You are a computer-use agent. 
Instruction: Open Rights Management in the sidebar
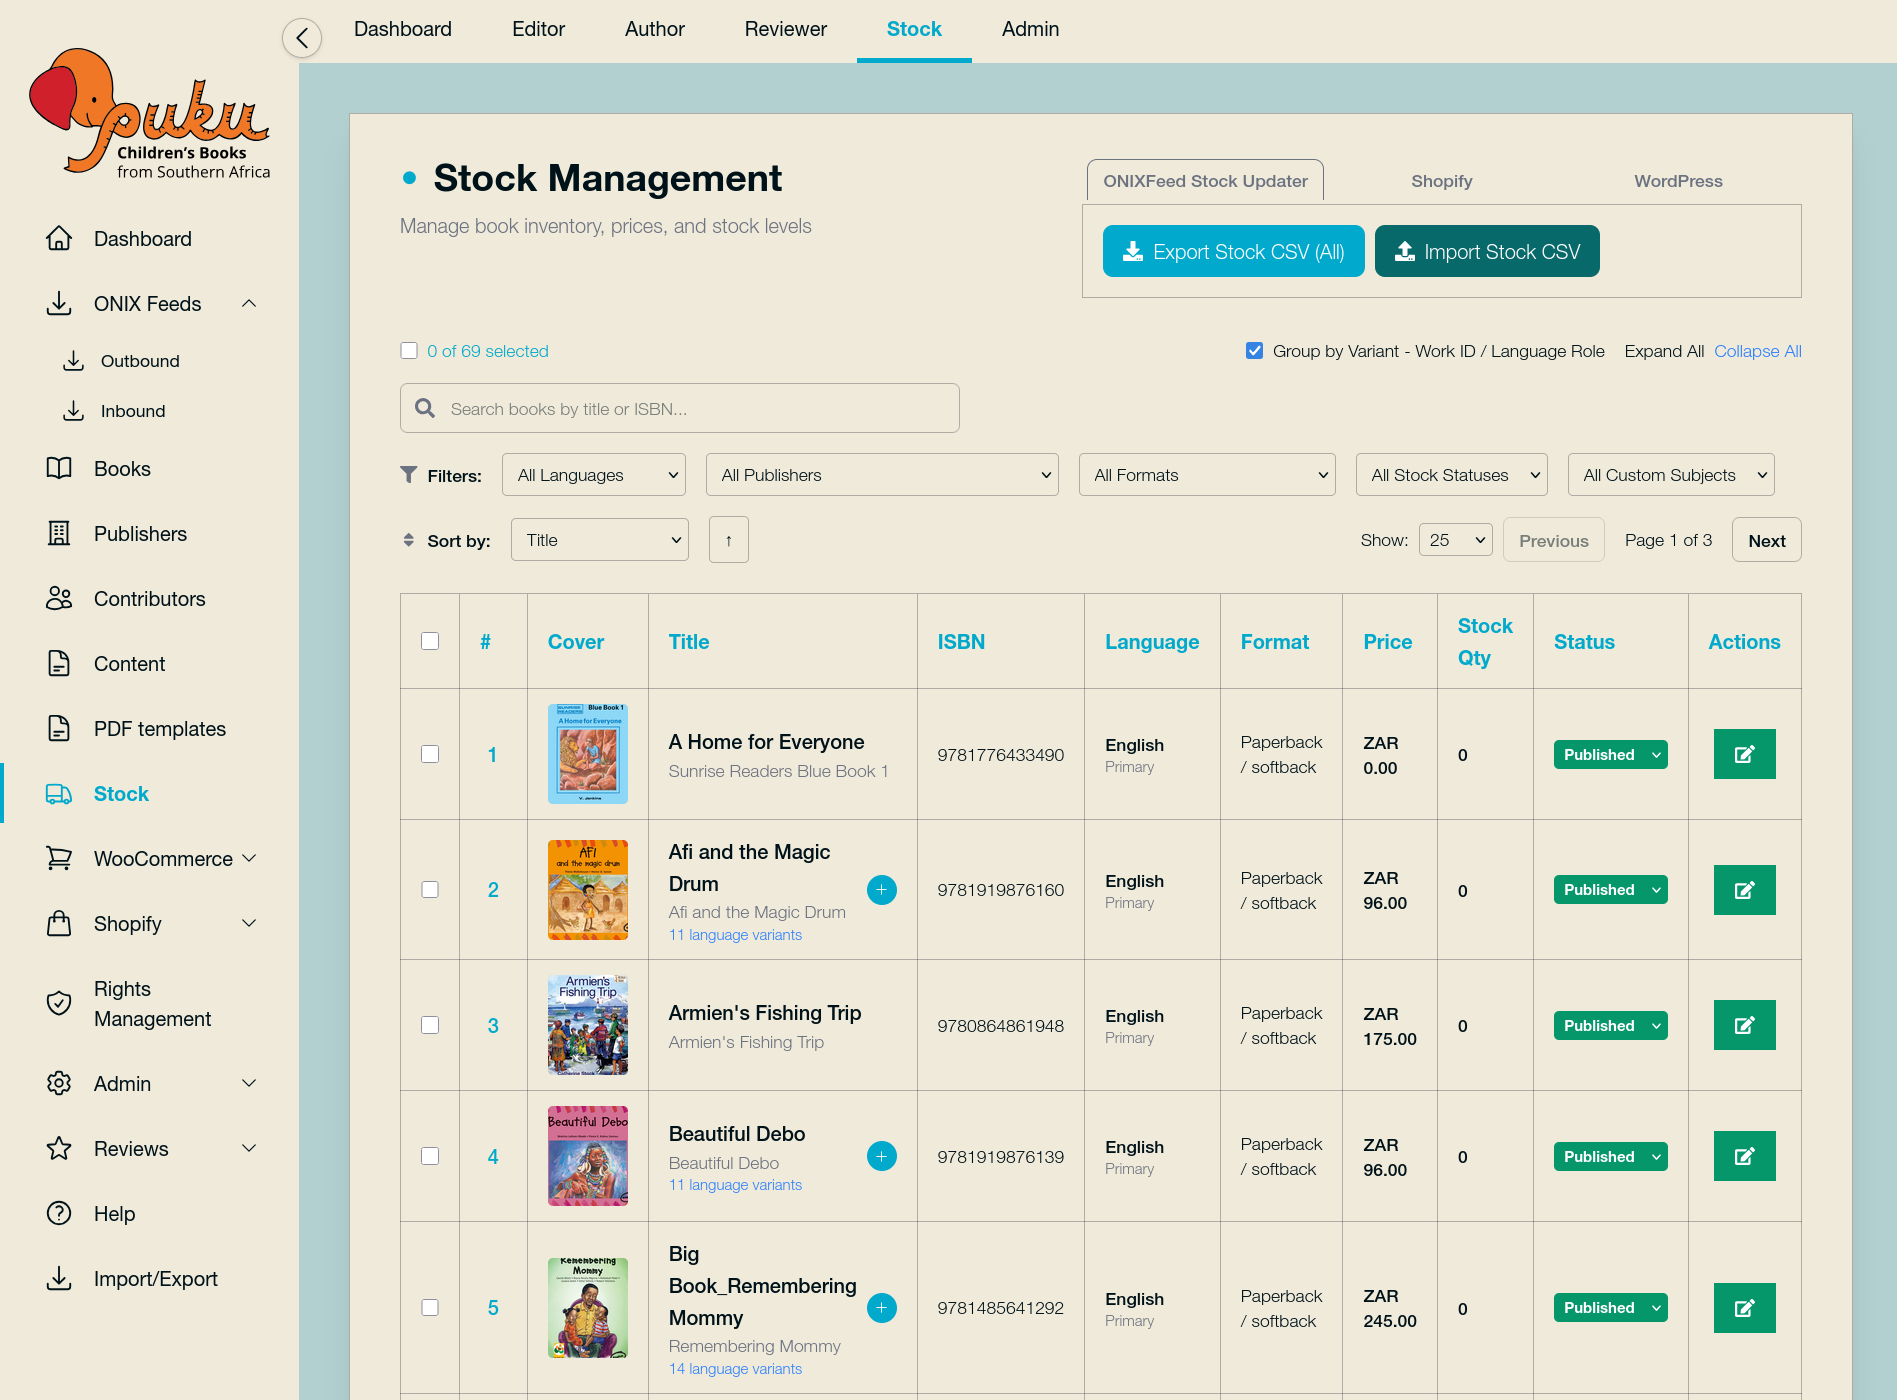(x=152, y=1004)
